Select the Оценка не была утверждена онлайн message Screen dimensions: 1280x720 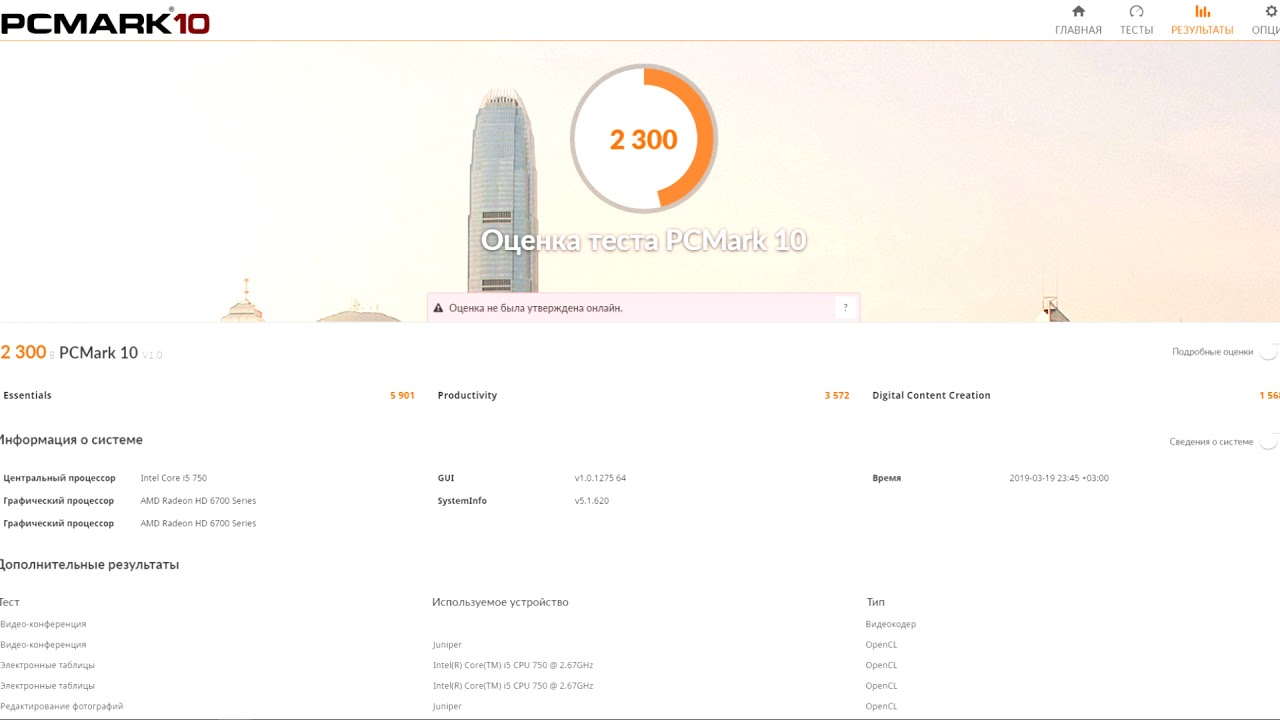click(x=536, y=308)
